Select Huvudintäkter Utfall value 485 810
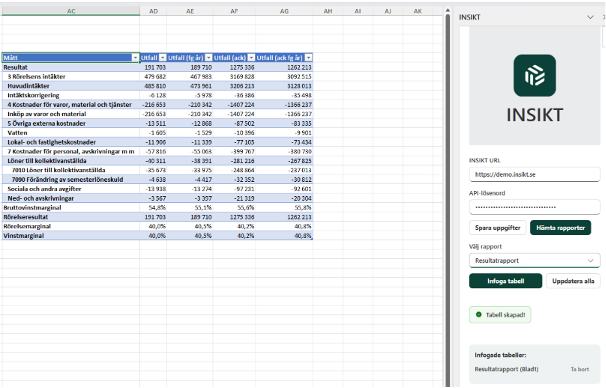606x388 pixels. click(153, 86)
